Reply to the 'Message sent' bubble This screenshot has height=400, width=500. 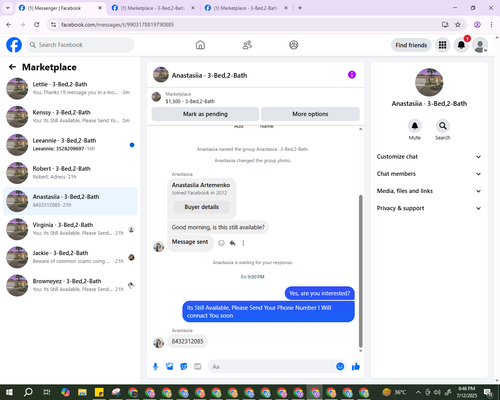[233, 243]
